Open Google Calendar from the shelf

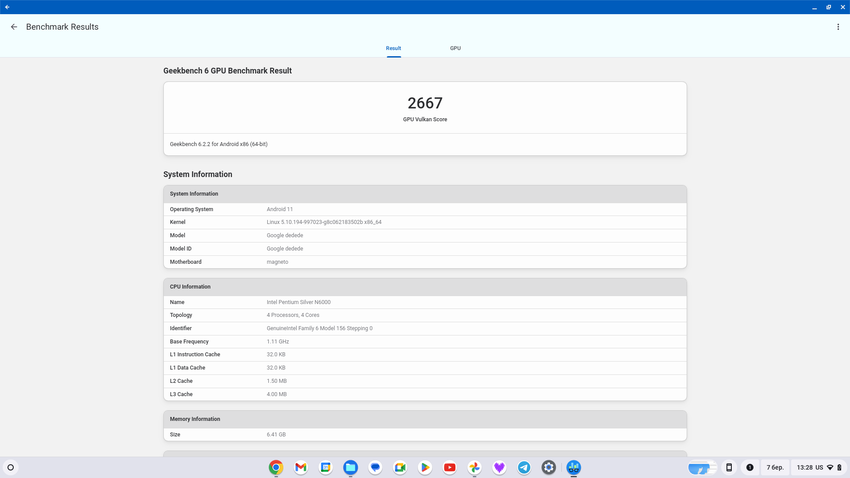pos(326,467)
